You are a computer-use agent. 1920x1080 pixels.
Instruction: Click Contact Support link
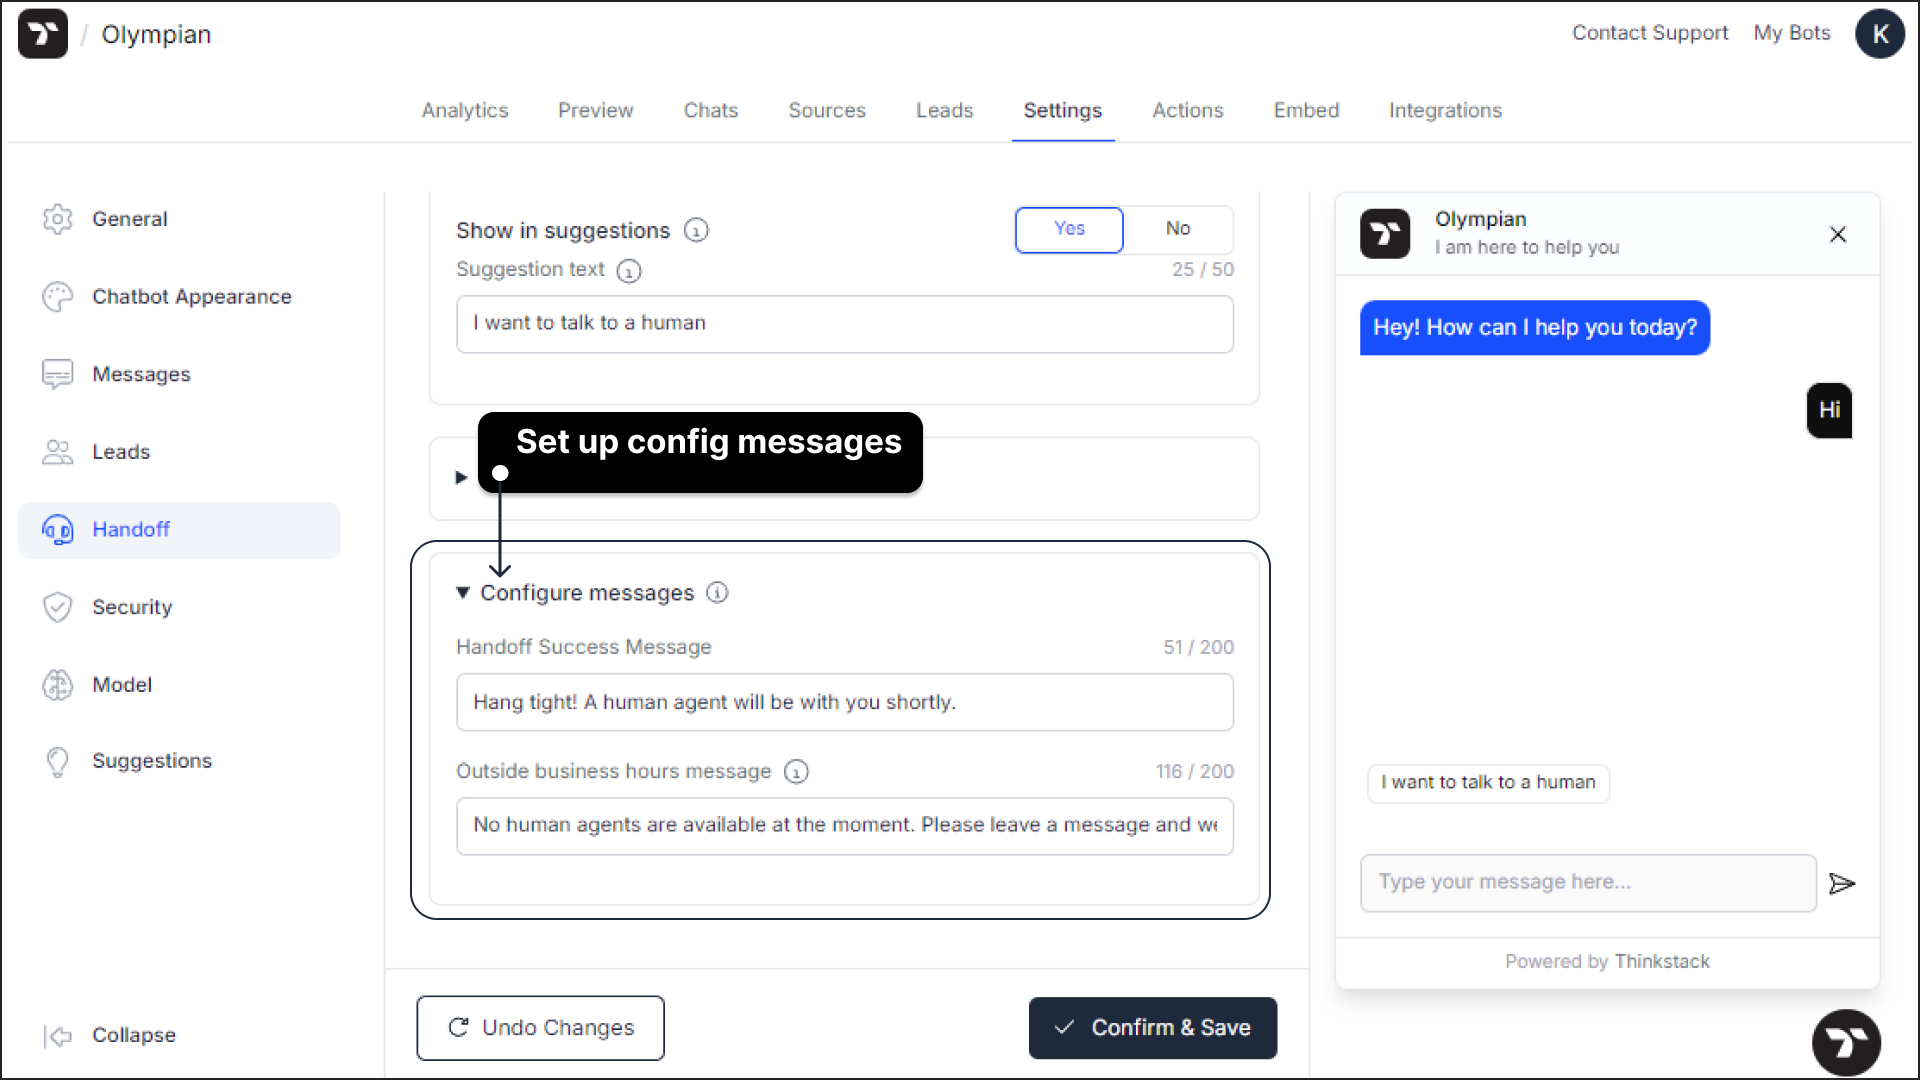pos(1650,33)
